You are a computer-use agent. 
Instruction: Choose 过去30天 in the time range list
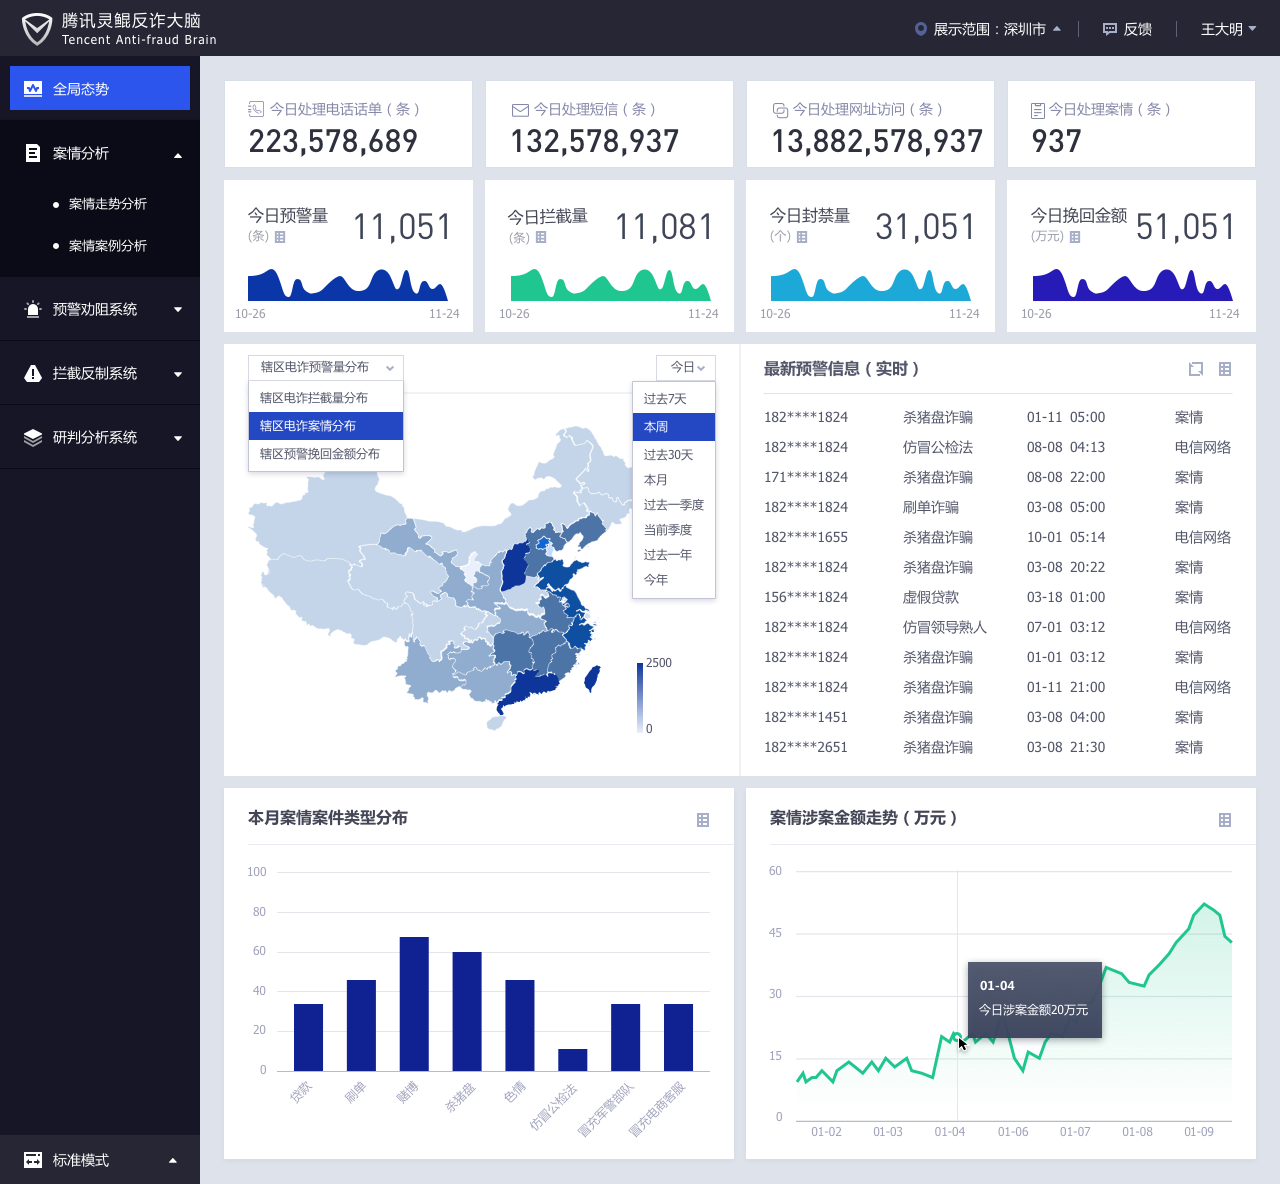click(668, 455)
